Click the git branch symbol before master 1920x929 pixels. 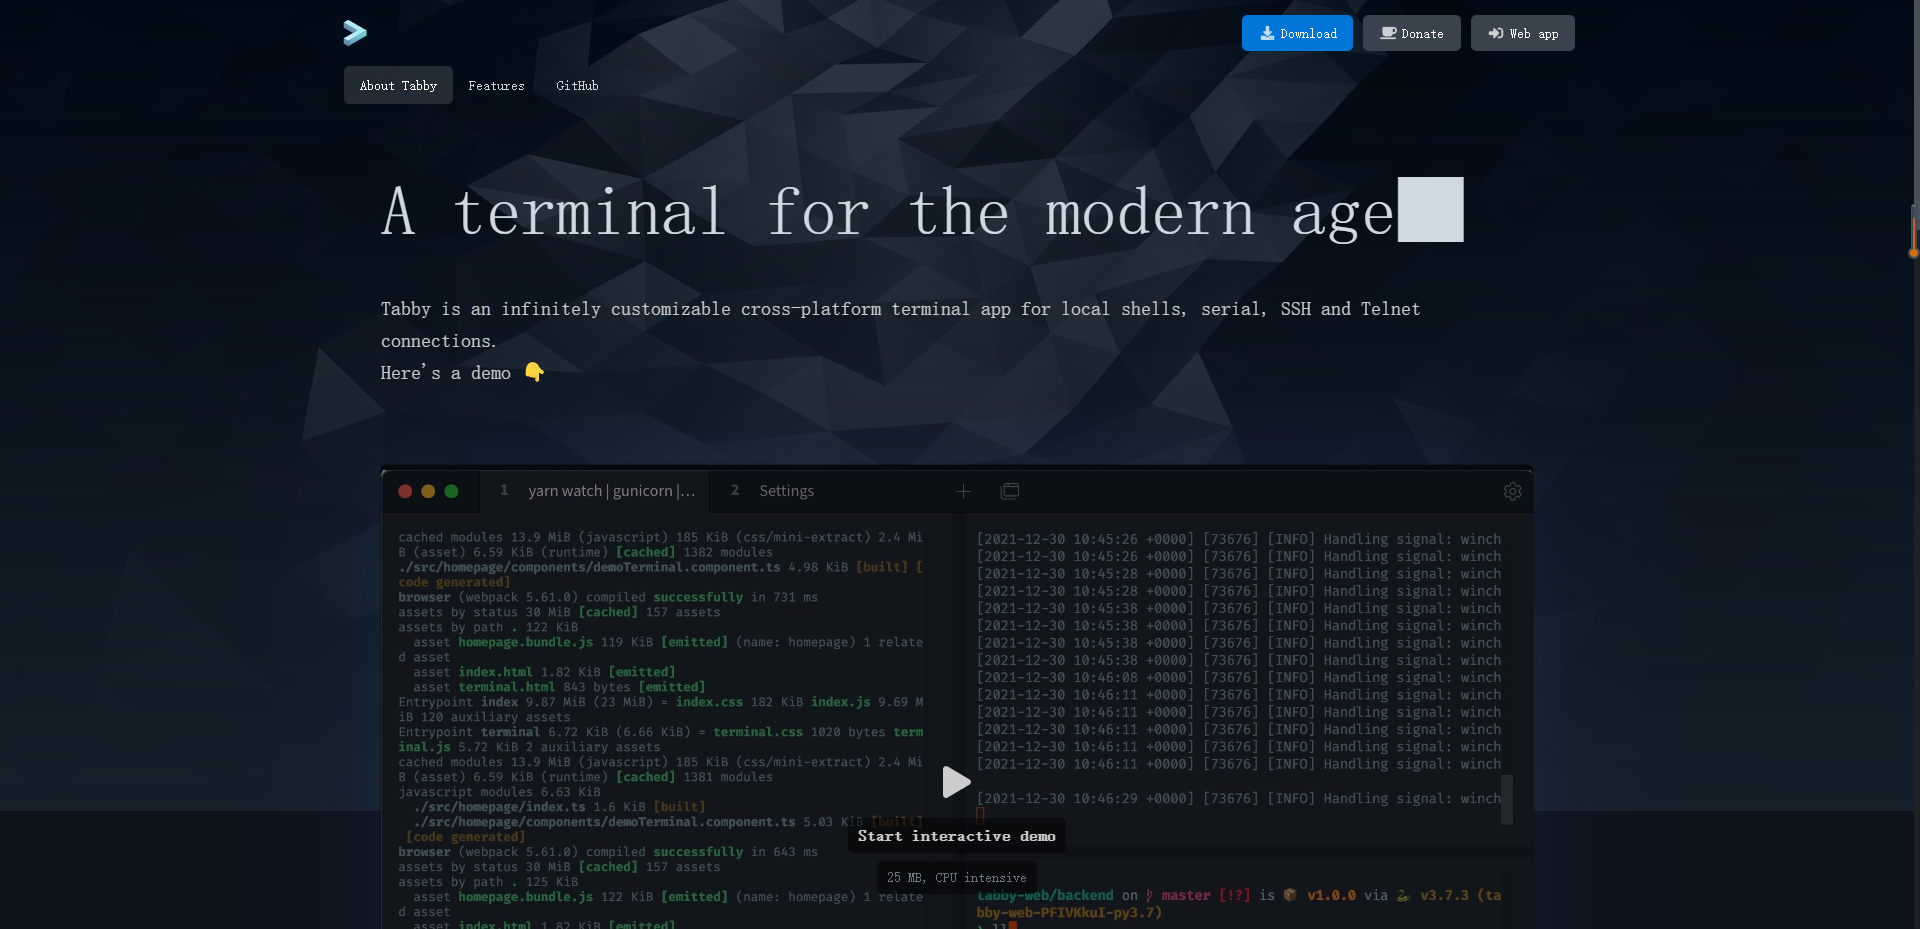(1149, 895)
